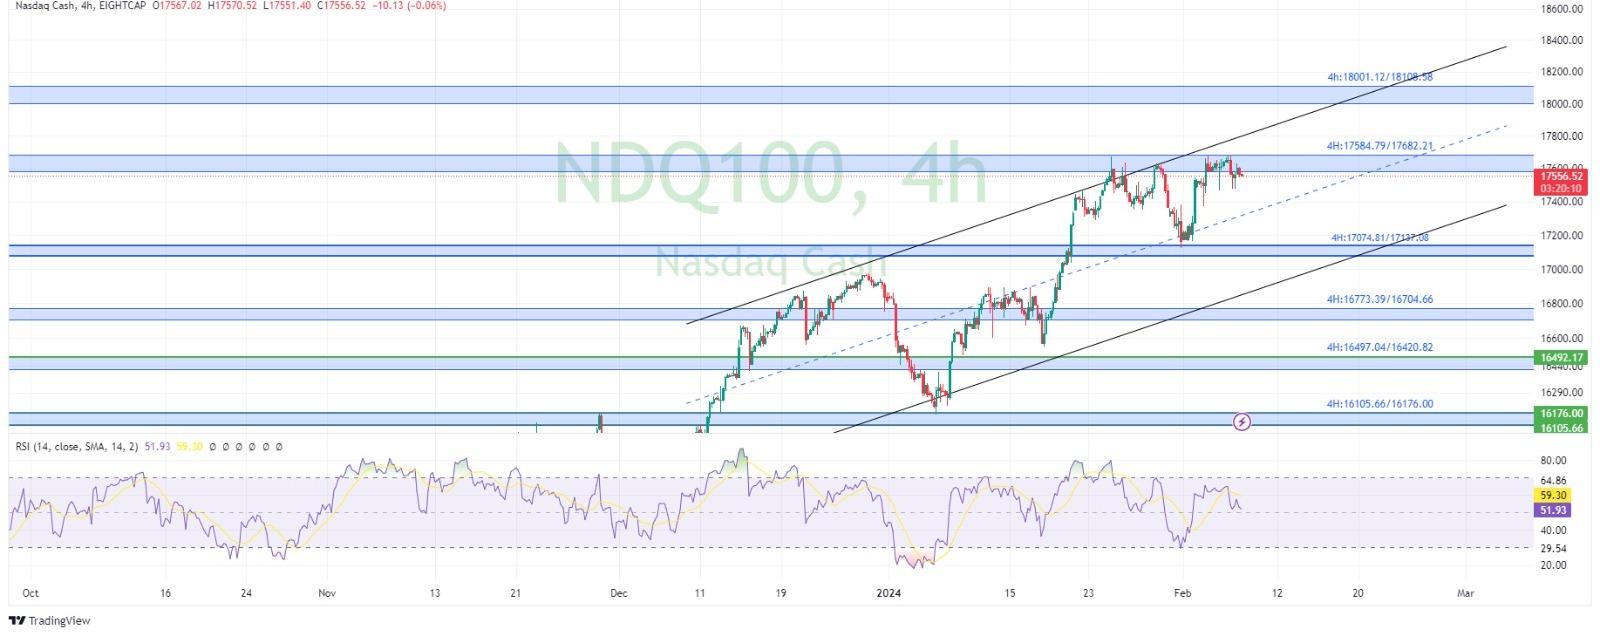This screenshot has width=1600, height=636.
Task: Open the TradingView logo link
Action: click(x=50, y=621)
